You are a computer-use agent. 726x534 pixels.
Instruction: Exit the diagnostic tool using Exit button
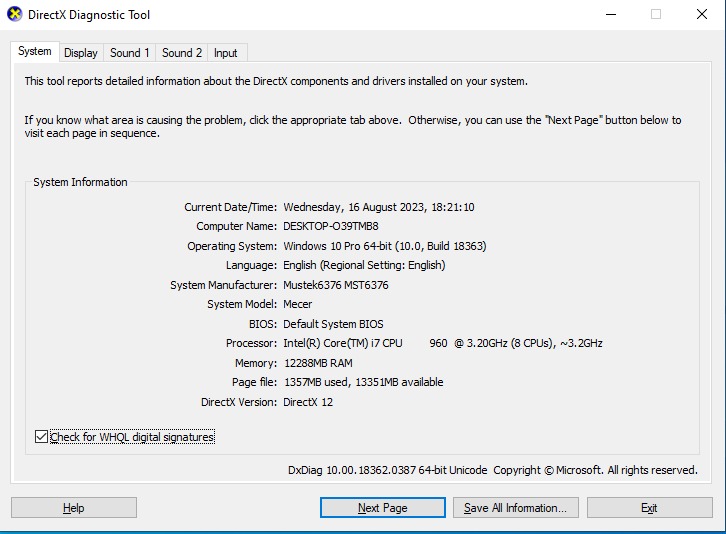(649, 508)
